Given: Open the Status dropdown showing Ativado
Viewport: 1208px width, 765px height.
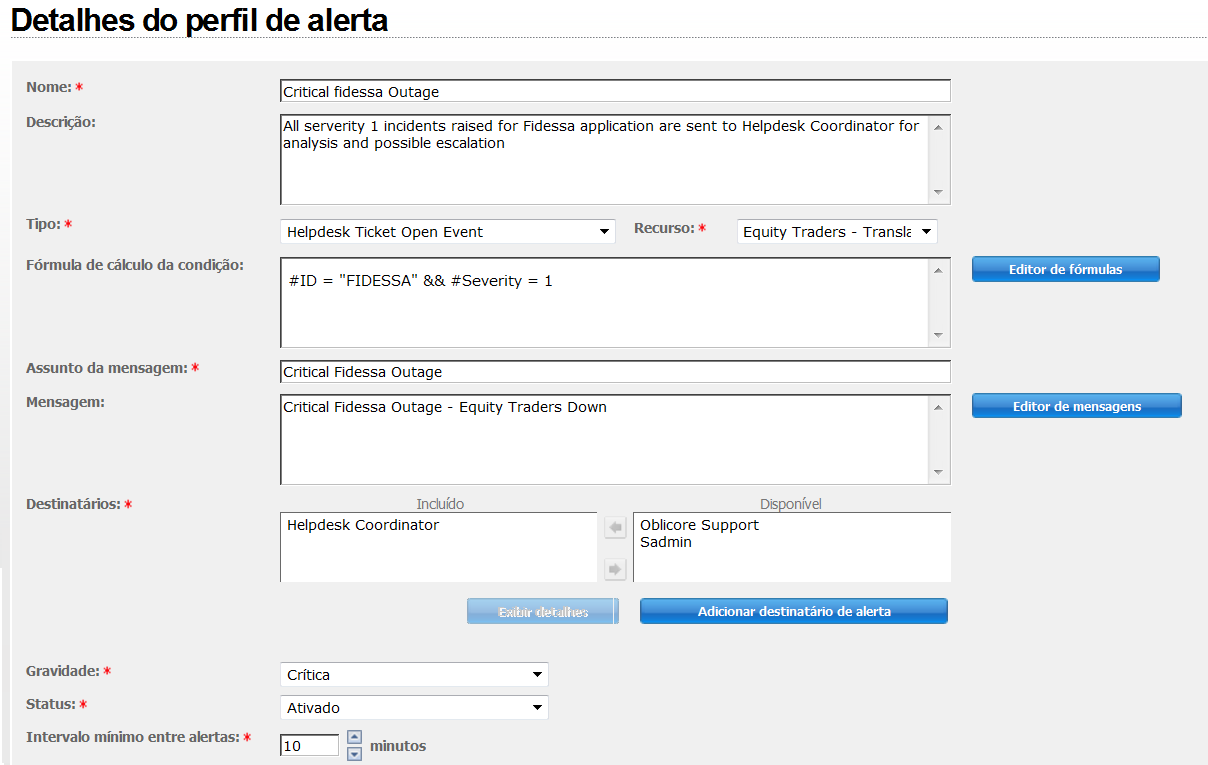Looking at the screenshot, I should tap(538, 707).
